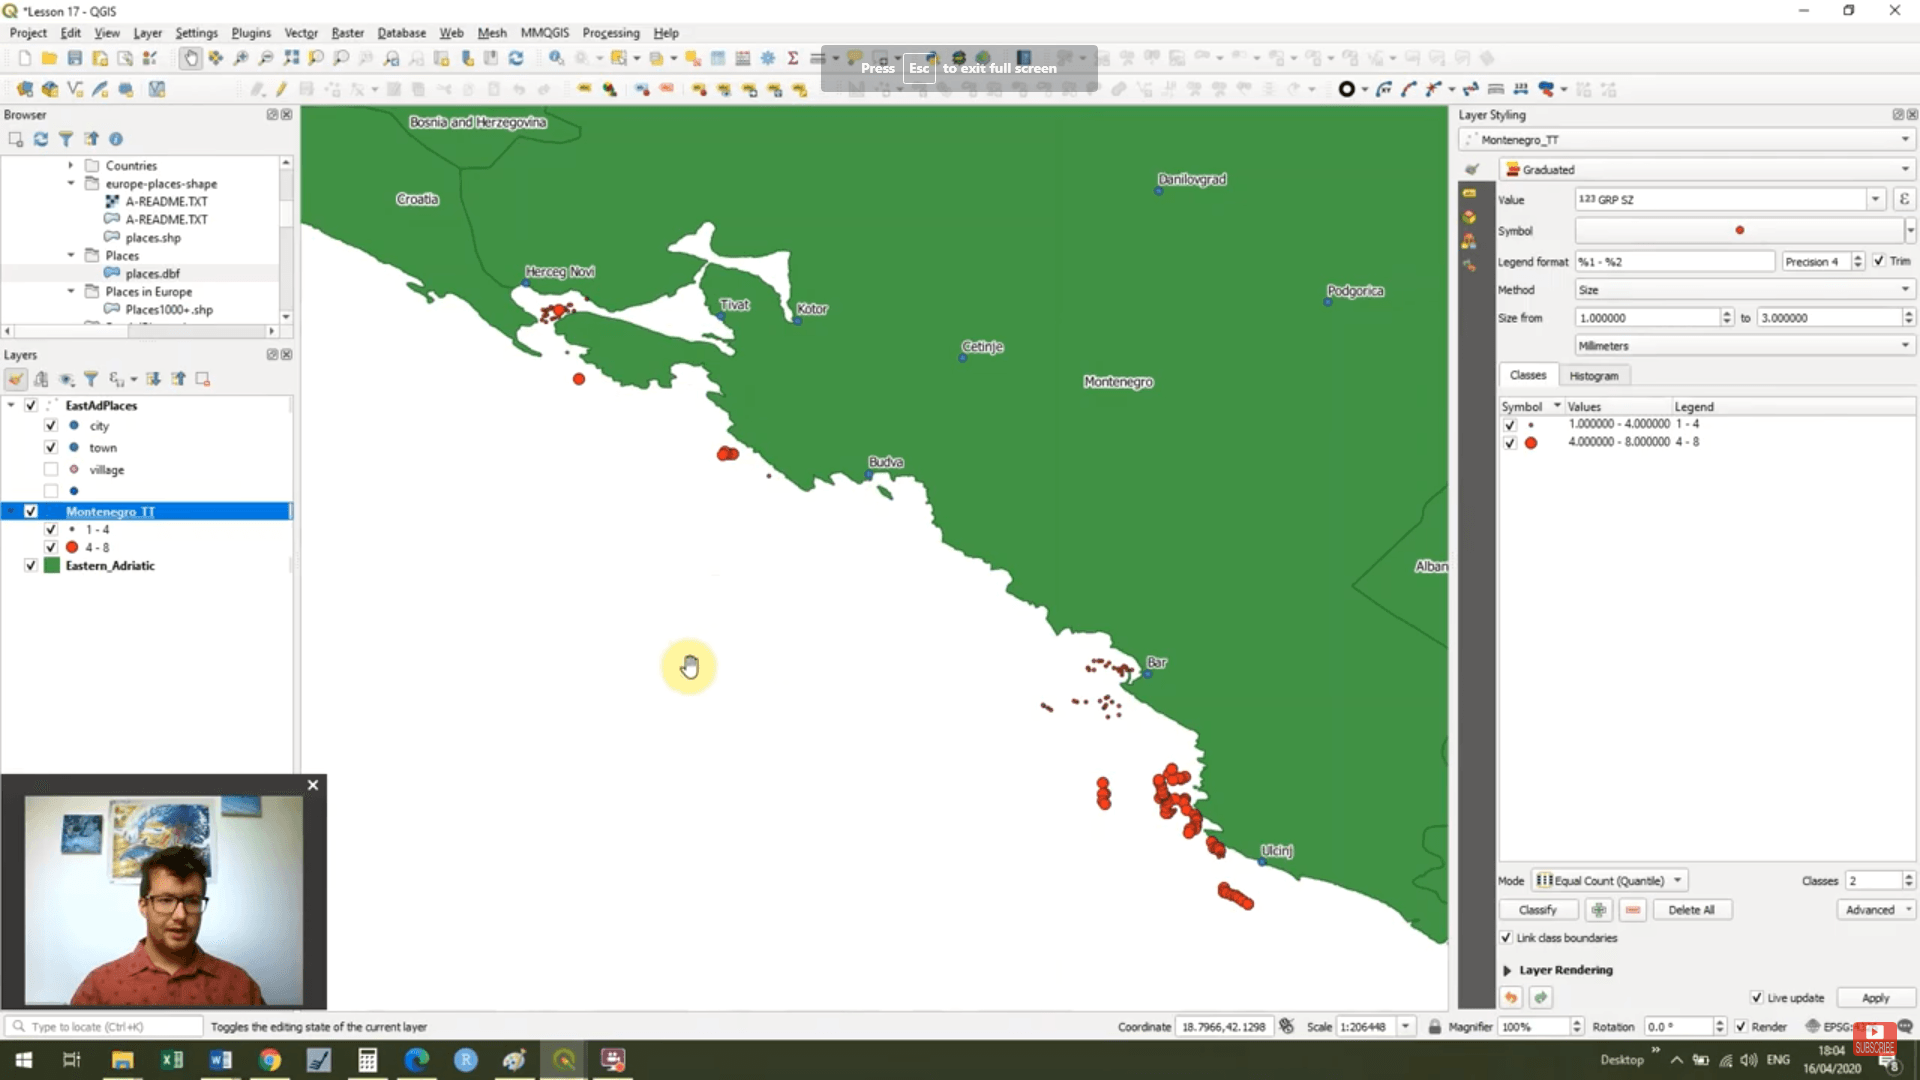Open the Vector menu

tap(300, 33)
